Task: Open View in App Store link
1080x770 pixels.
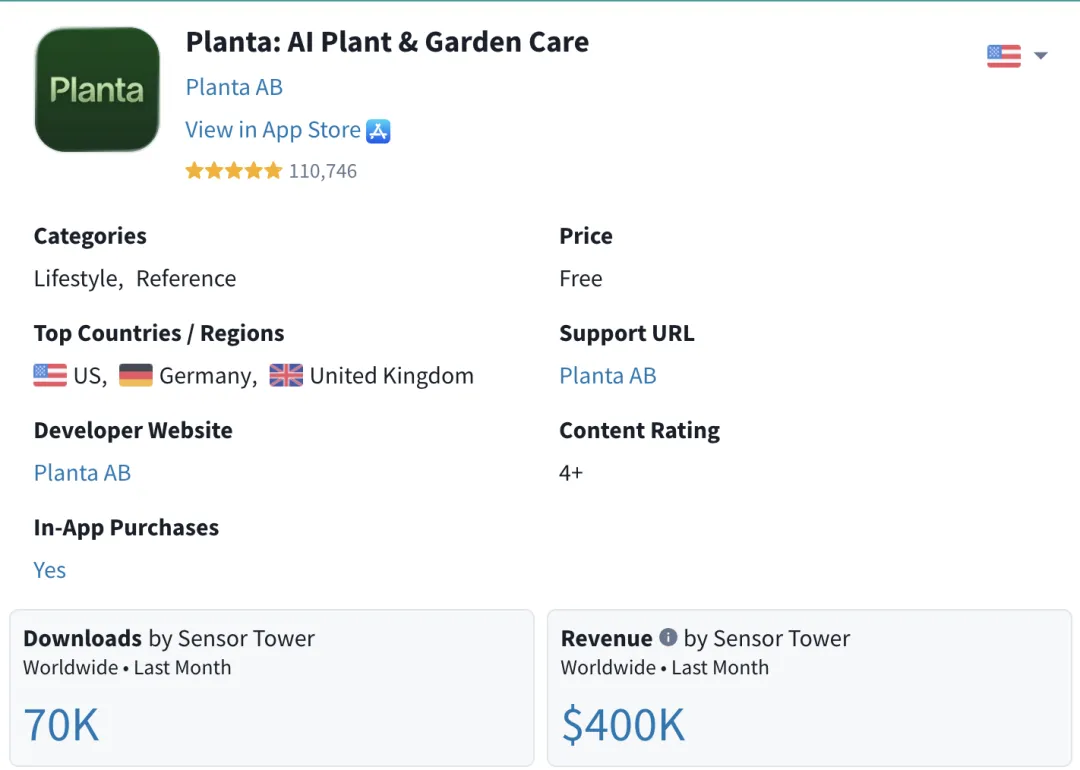Action: [273, 130]
